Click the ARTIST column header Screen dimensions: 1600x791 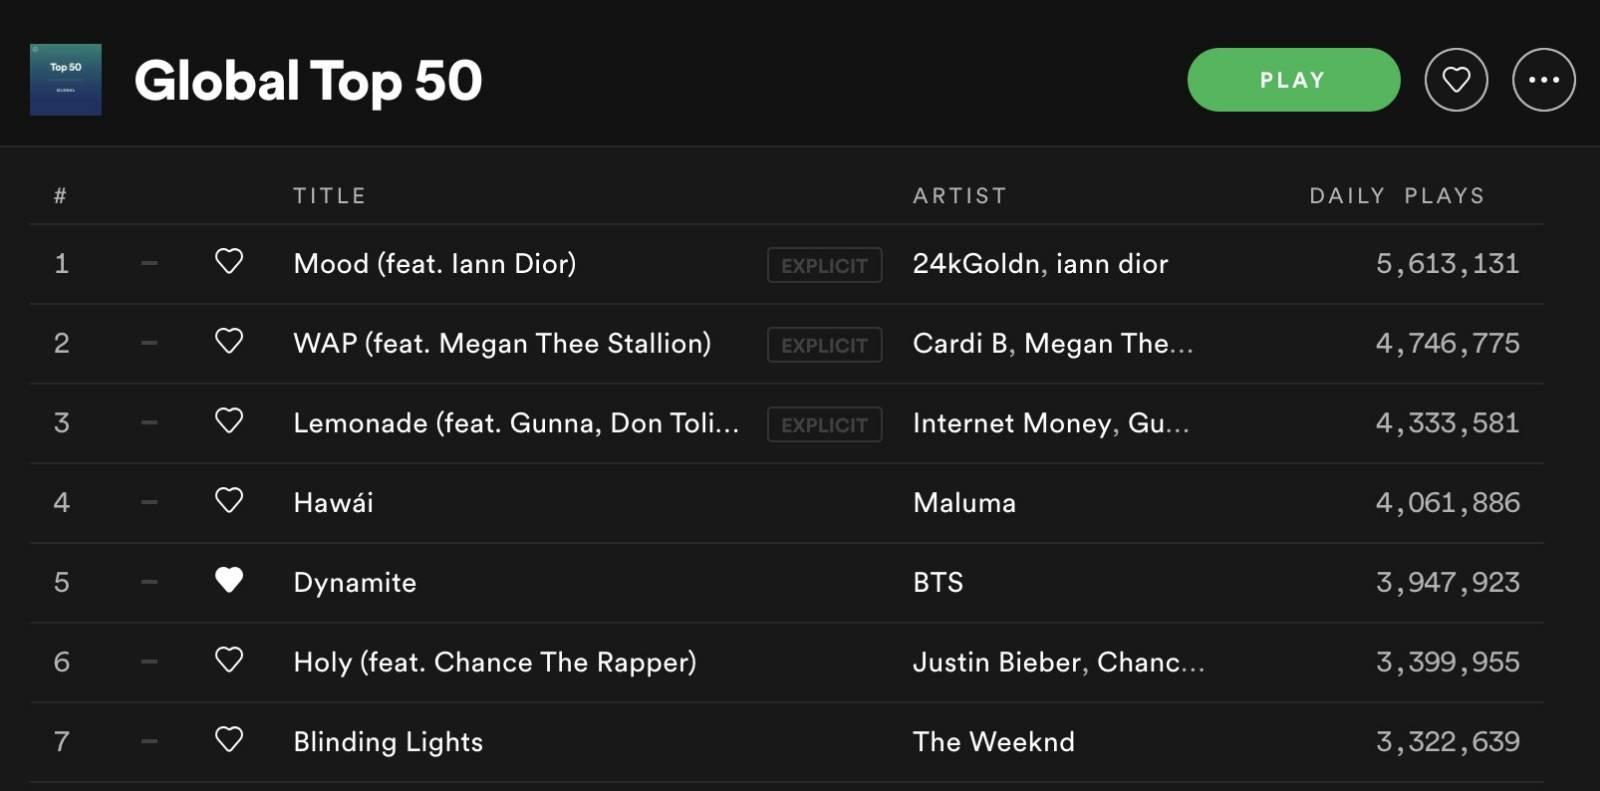click(x=960, y=196)
